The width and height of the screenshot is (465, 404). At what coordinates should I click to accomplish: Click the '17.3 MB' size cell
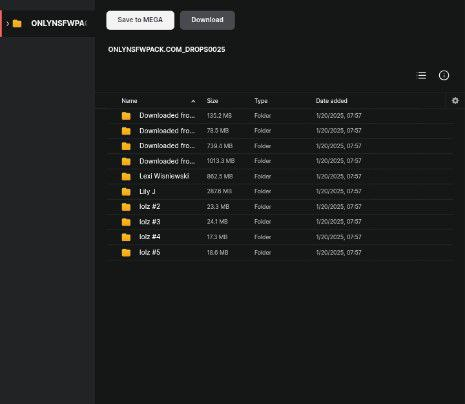(x=217, y=237)
